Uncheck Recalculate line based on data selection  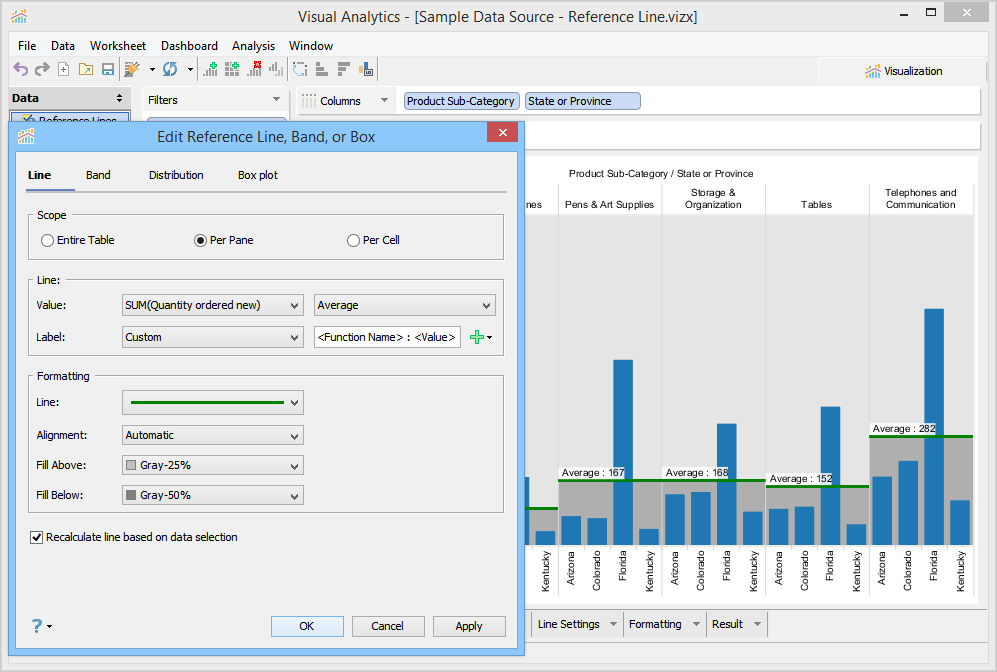pyautogui.click(x=37, y=537)
